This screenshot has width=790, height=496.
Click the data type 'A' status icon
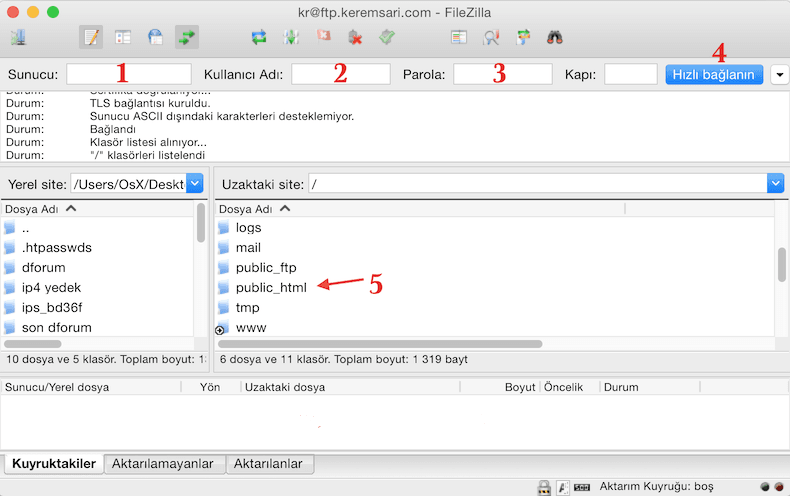click(x=563, y=487)
